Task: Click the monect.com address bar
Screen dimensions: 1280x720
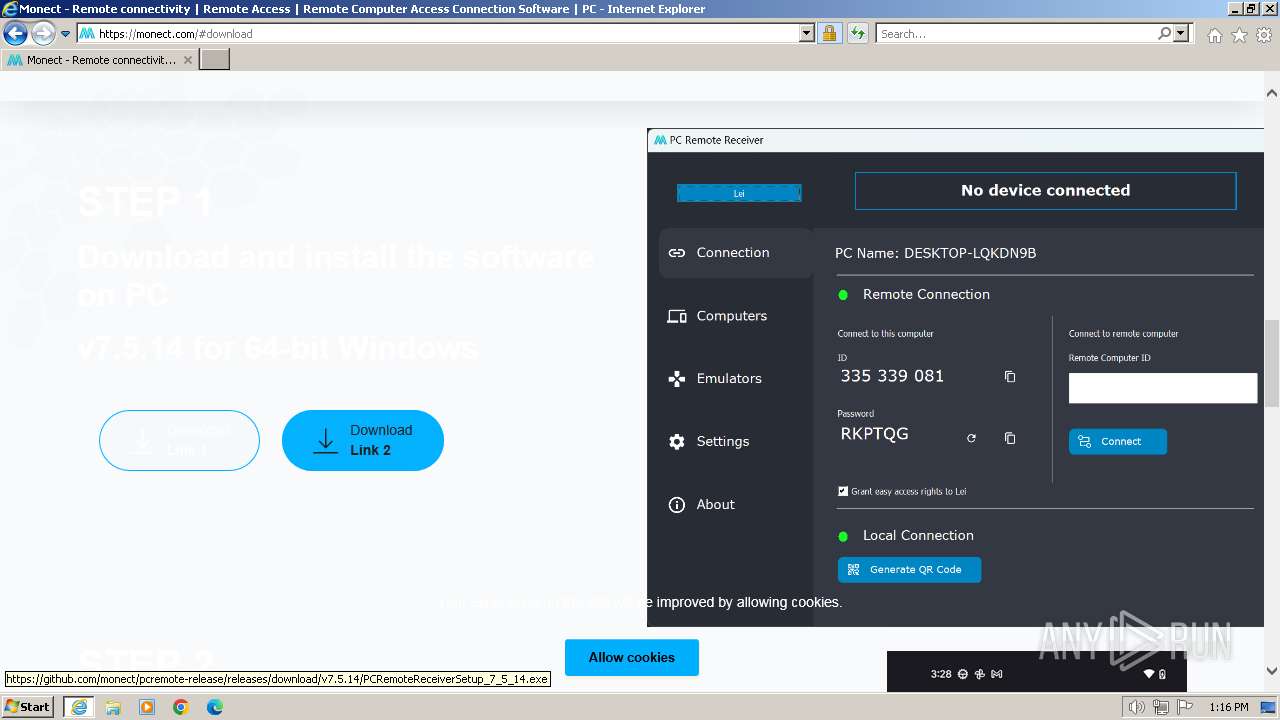Action: click(438, 33)
